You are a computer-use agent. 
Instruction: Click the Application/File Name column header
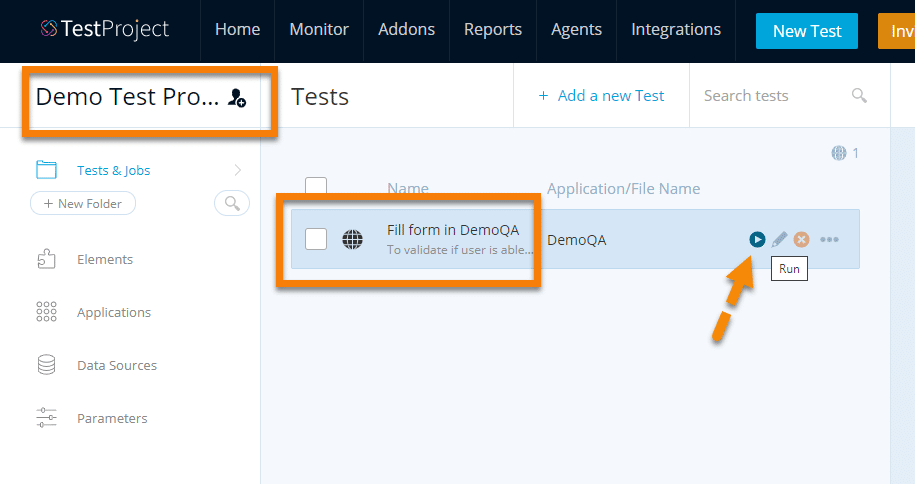click(x=623, y=189)
